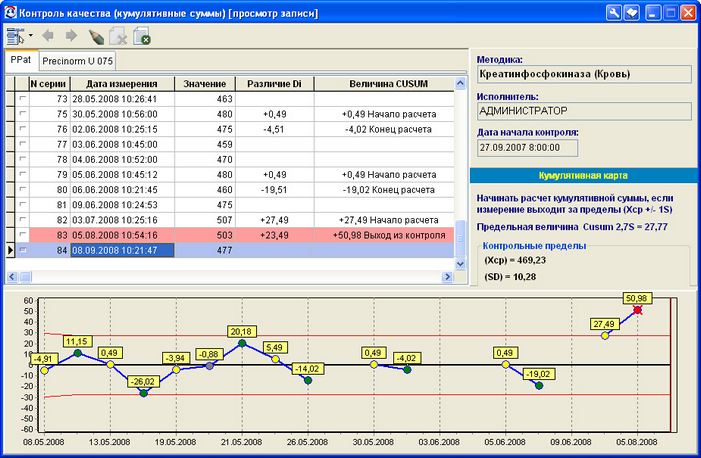Click the forward arrow navigation icon
Viewport: 701px width, 458px height.
click(71, 36)
